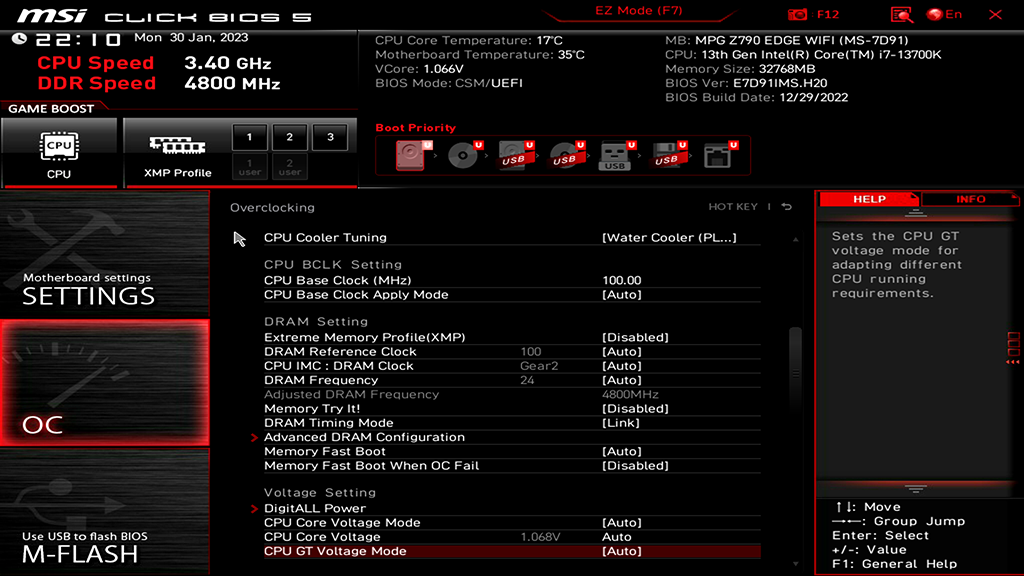Activate the GAME BOOST control
Image resolution: width=1024 pixels, height=576 pixels.
[52, 108]
